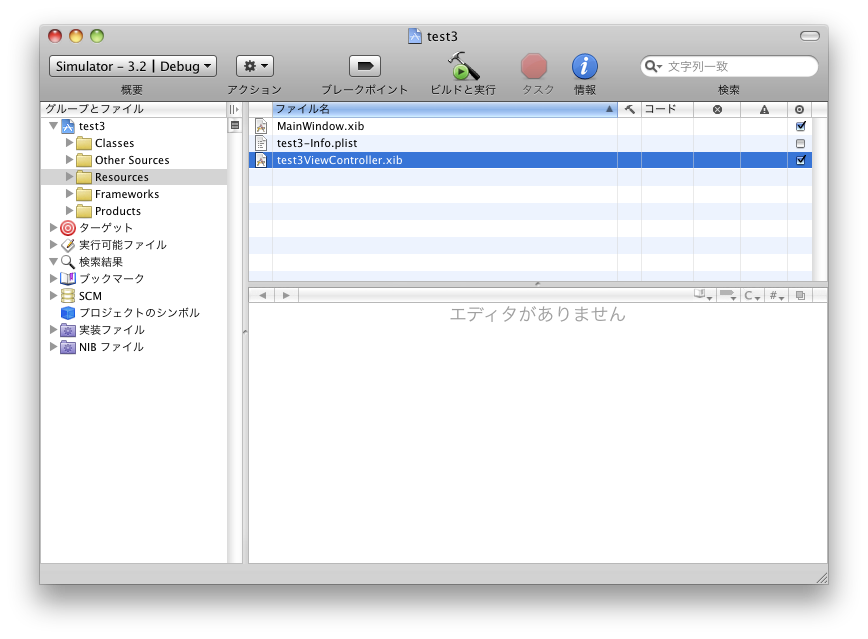Click the コード column header
Screen dimensions: 868x639
point(667,109)
